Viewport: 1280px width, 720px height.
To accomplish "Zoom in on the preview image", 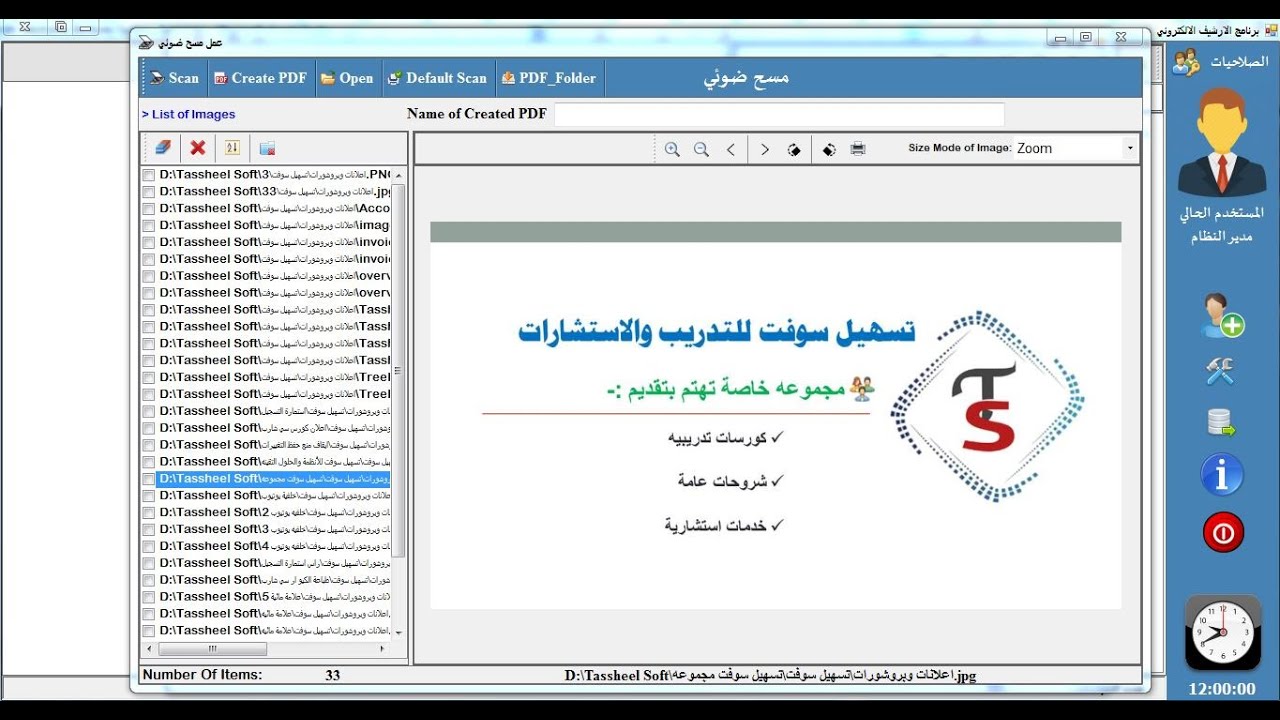I will [x=672, y=149].
